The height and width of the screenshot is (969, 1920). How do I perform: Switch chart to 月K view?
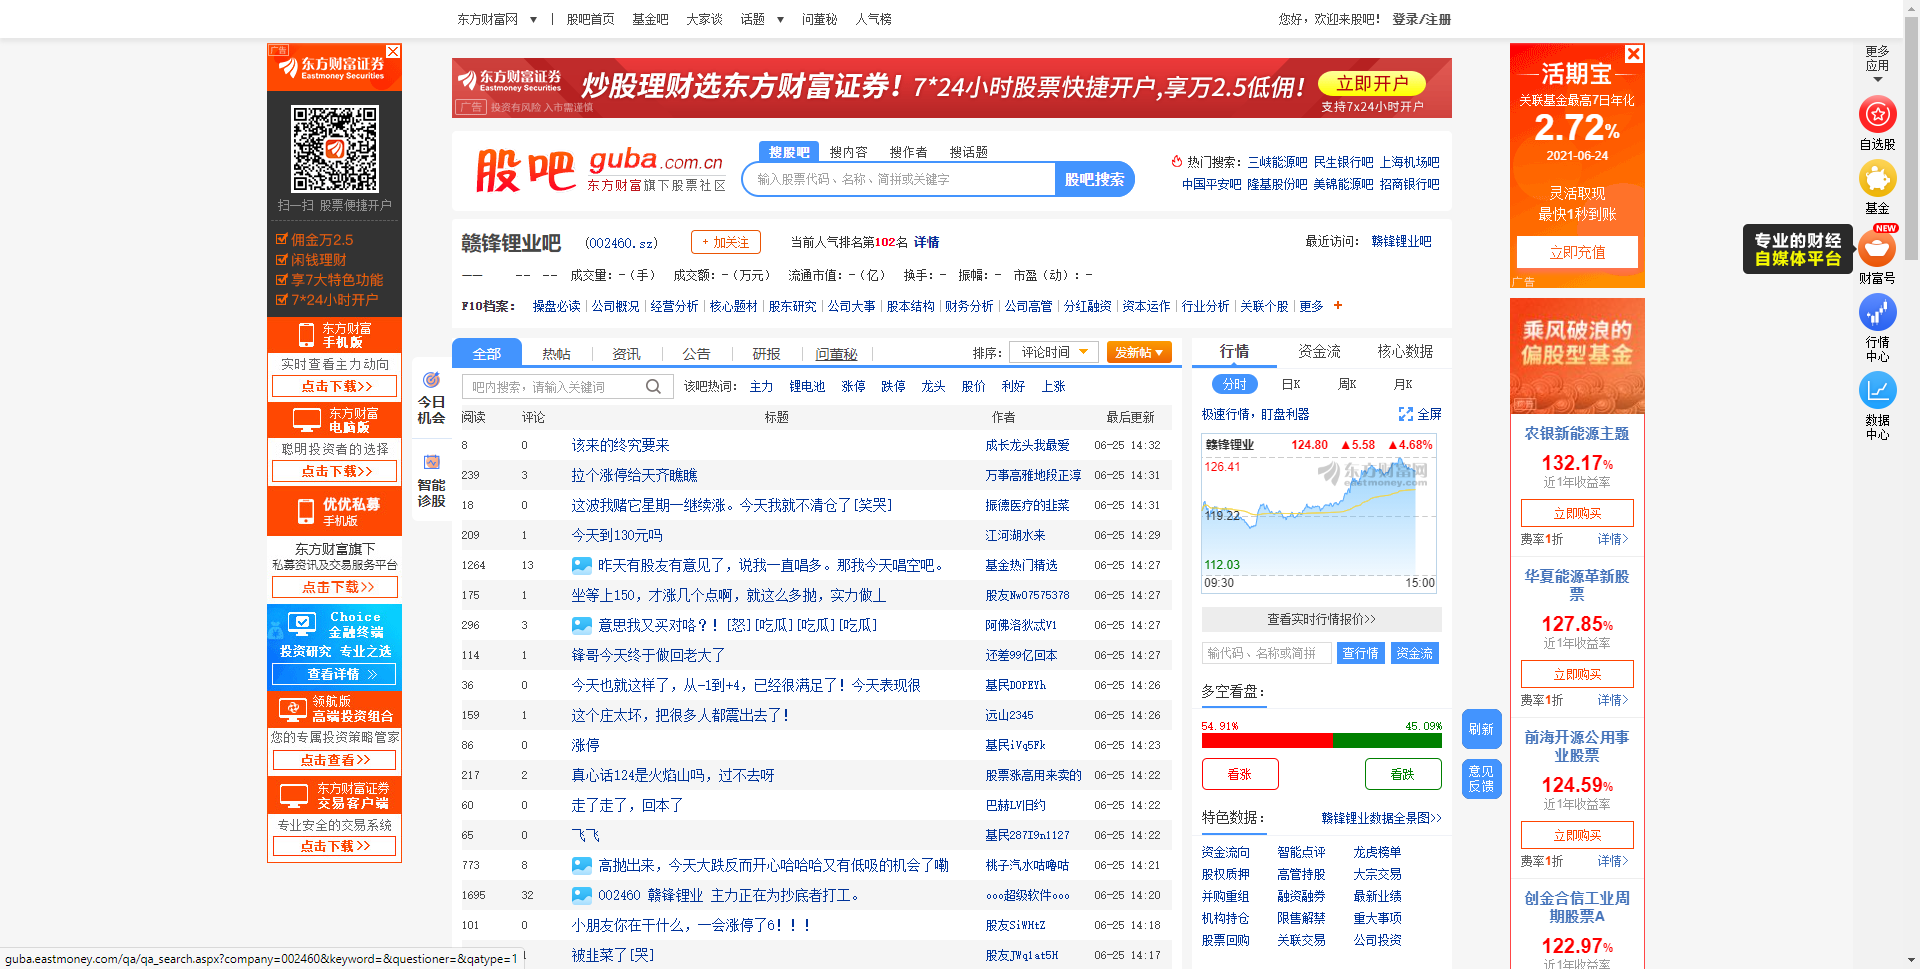[1403, 384]
